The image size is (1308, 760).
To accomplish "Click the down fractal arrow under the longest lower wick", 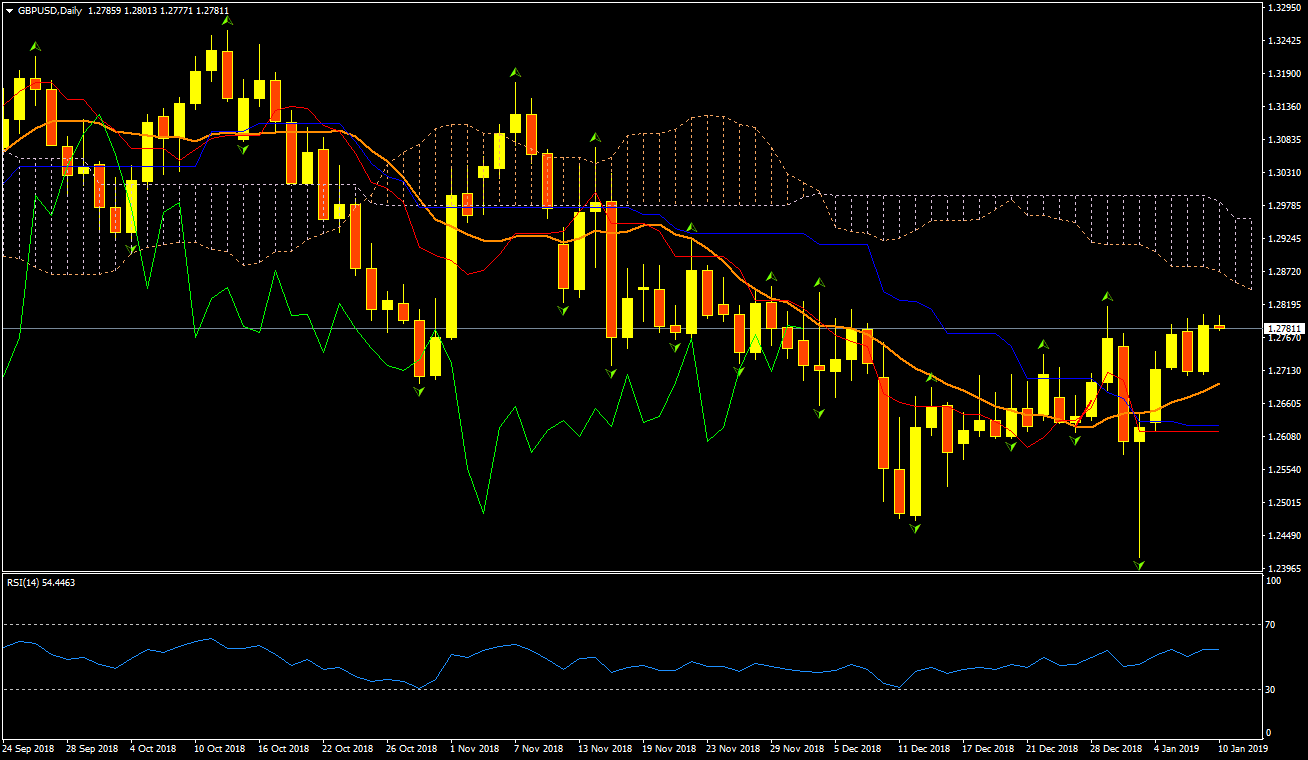I will [1139, 565].
